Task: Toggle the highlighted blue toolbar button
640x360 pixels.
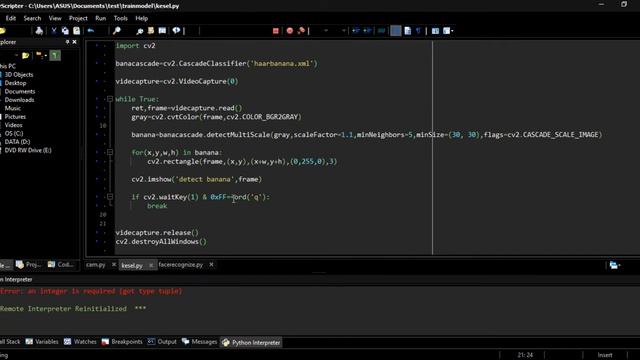Action: coord(396,31)
